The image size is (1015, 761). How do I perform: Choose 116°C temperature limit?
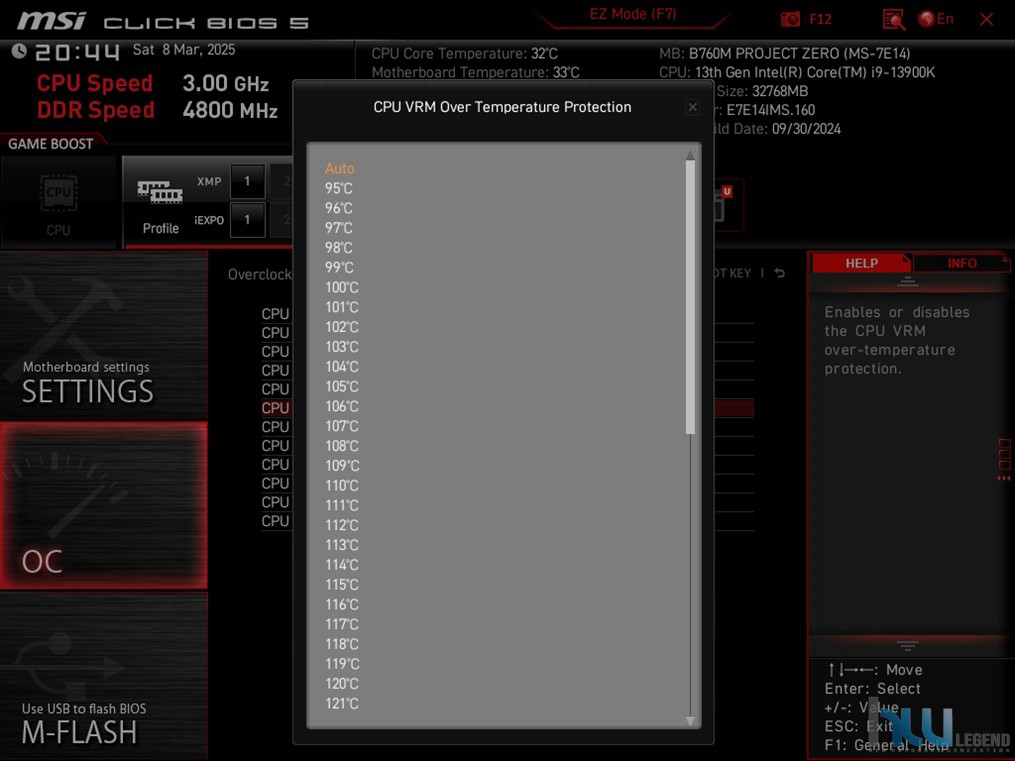(x=341, y=604)
